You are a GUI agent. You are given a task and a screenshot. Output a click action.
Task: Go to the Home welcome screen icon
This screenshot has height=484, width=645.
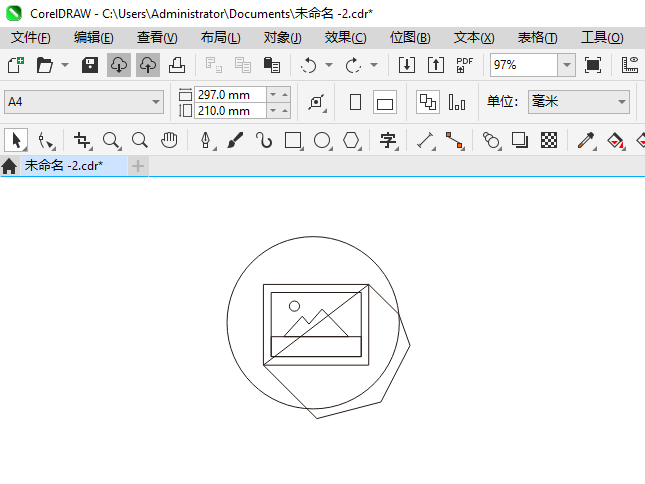[x=9, y=166]
